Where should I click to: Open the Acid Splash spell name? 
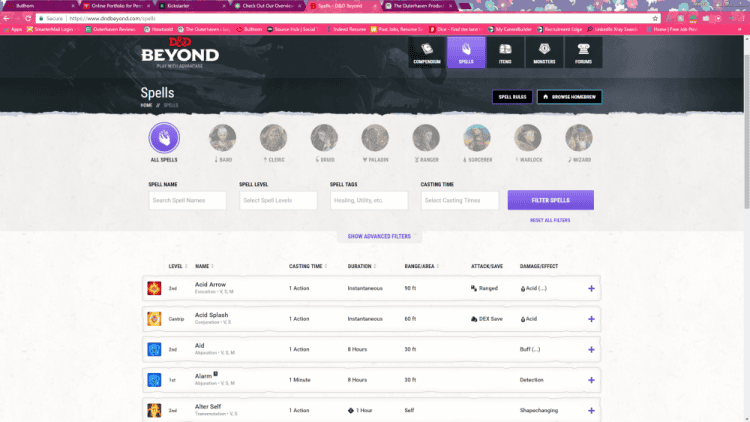click(211, 315)
